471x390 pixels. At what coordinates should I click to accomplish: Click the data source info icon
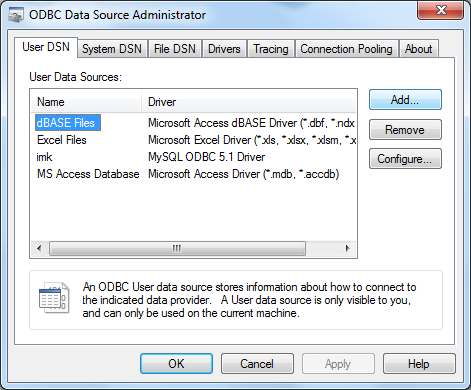(54, 298)
